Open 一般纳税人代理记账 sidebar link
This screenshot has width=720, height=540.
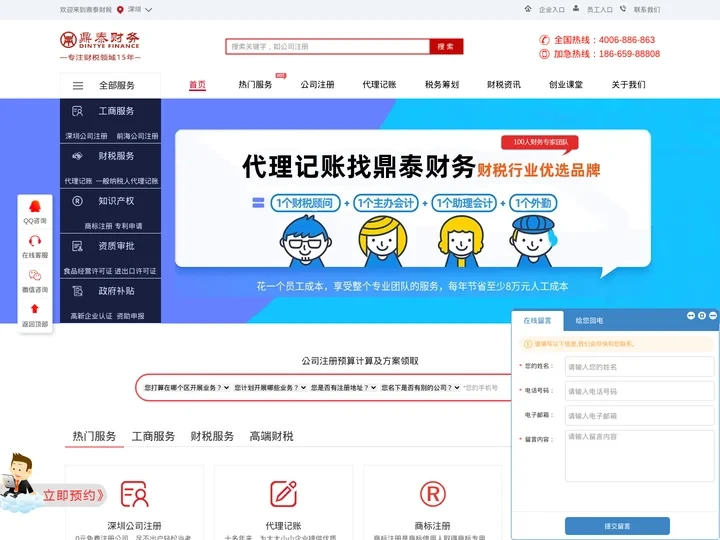127,181
